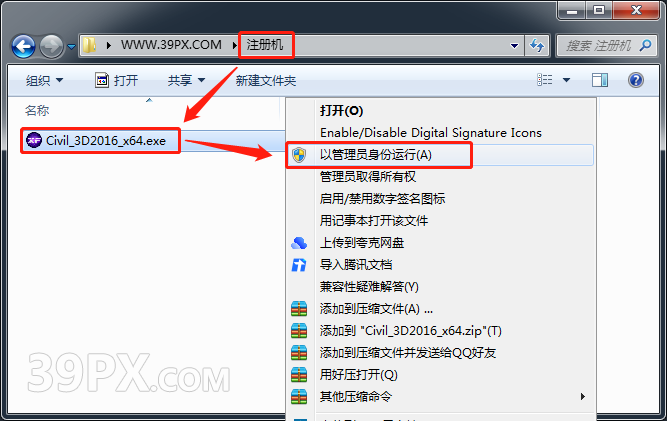This screenshot has height=421, width=667.
Task: Click the Forward navigation arrow
Action: 51,46
